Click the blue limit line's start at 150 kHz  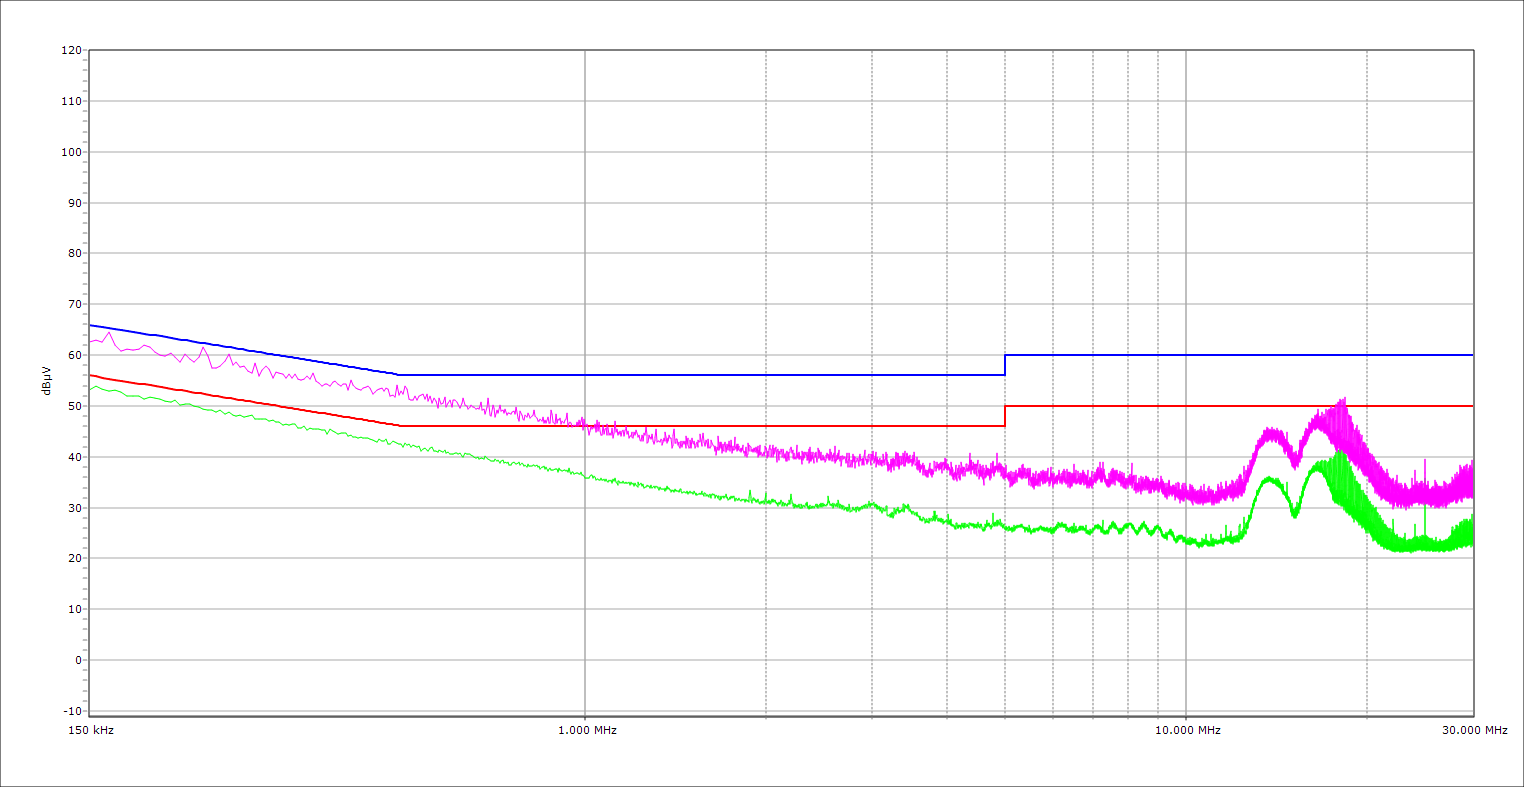click(91, 325)
